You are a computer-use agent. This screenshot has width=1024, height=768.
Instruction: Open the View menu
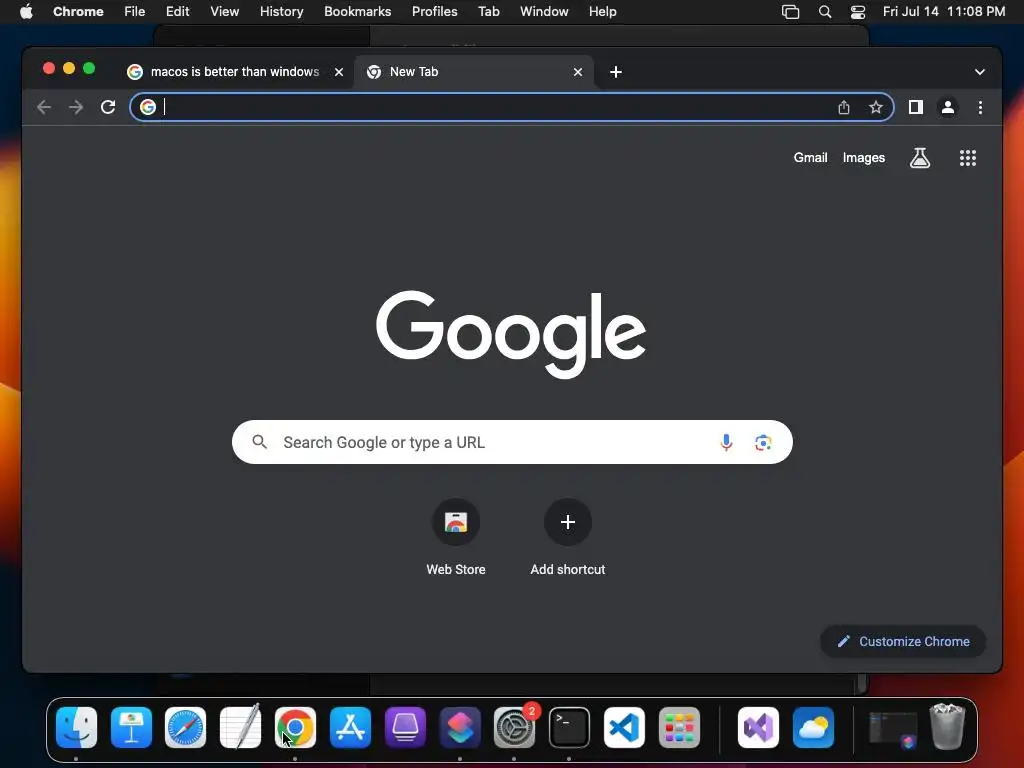[x=224, y=12]
